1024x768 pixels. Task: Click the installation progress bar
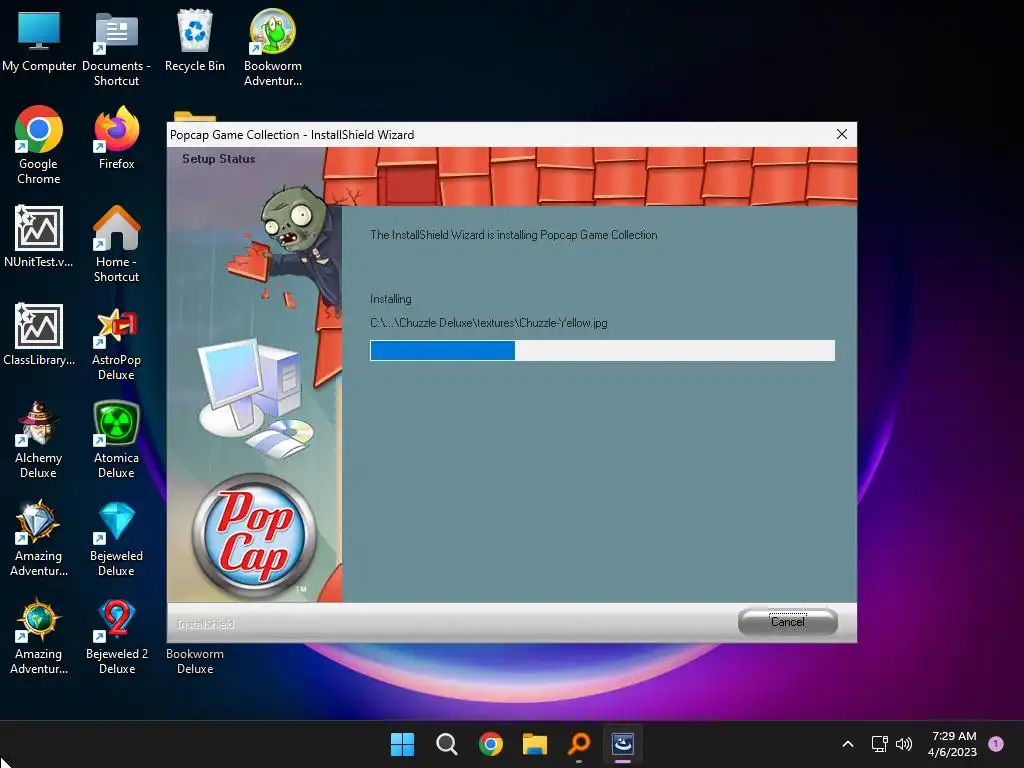[x=602, y=350]
